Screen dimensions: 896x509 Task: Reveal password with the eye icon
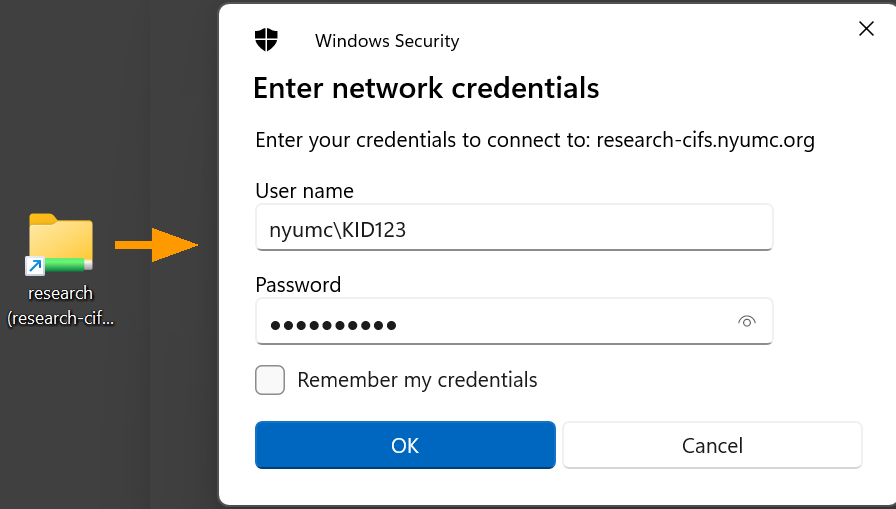746,322
